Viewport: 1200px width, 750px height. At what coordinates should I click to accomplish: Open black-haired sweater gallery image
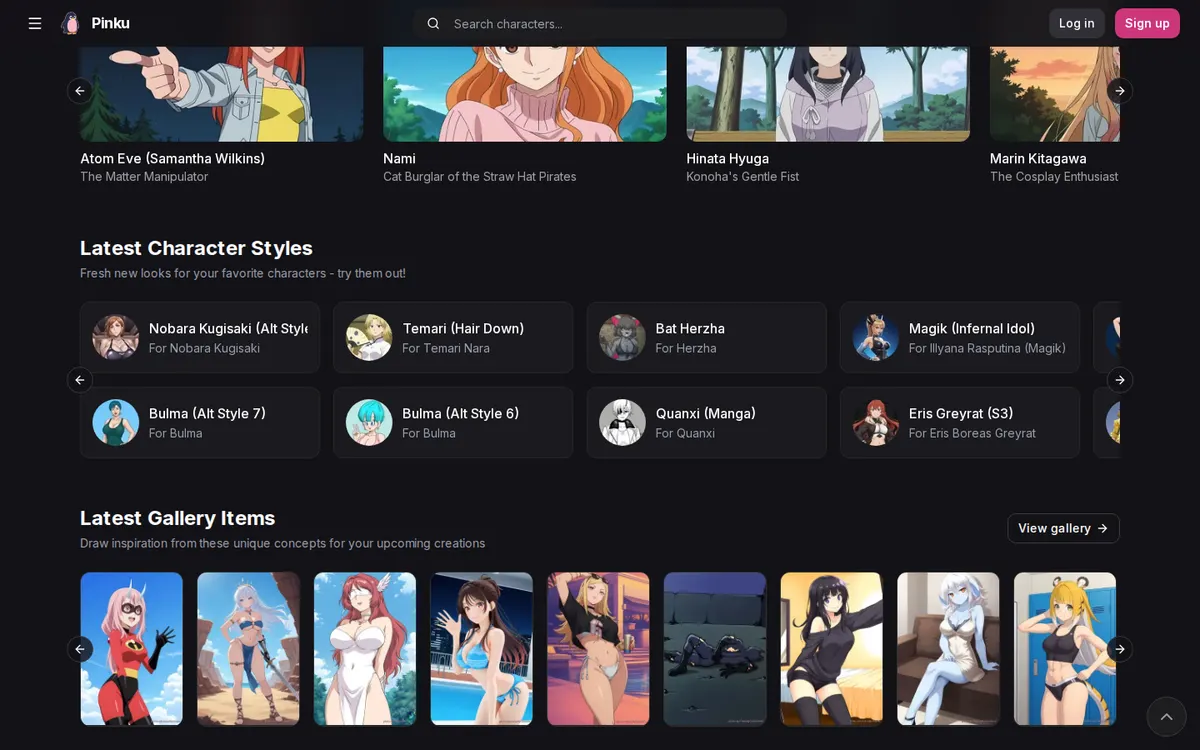(x=832, y=649)
